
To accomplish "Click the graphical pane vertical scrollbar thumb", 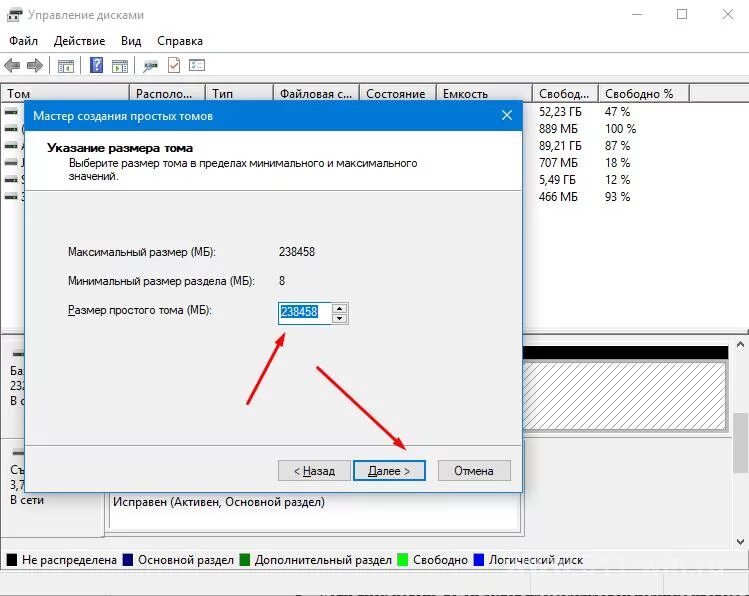I will point(740,443).
